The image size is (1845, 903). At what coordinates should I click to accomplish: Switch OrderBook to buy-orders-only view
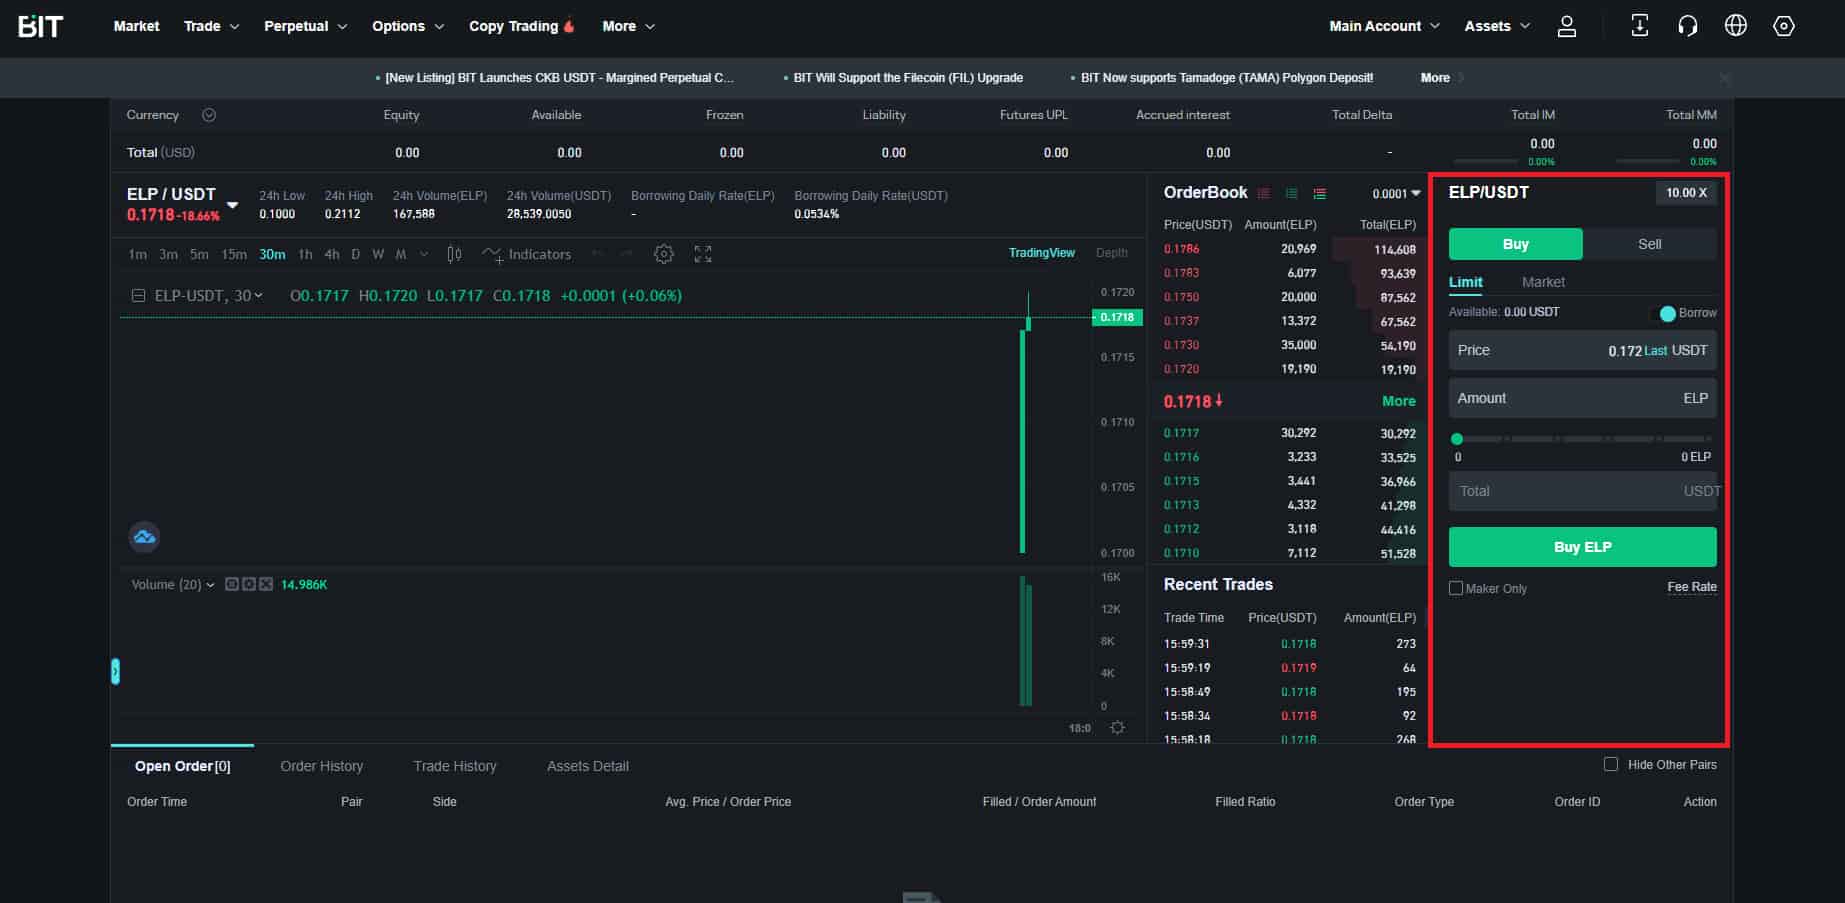[x=1291, y=193]
